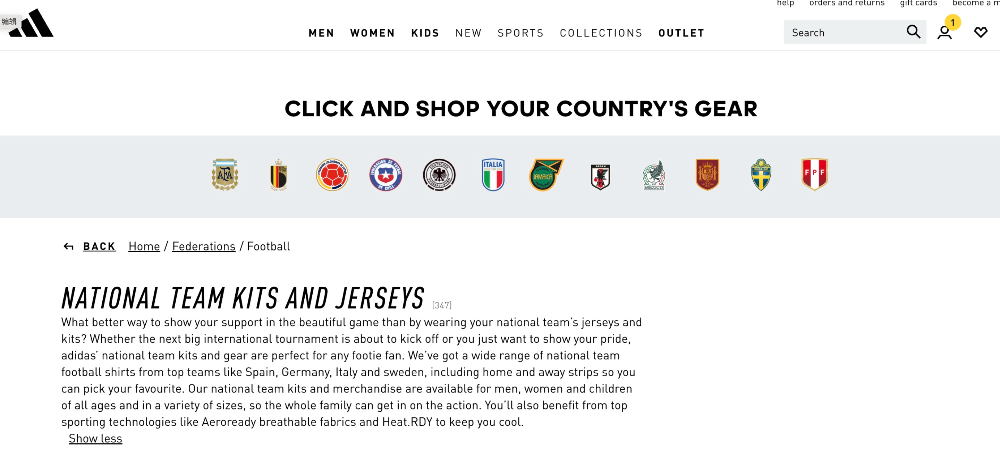Open the COLLECTIONS menu

click(x=601, y=33)
